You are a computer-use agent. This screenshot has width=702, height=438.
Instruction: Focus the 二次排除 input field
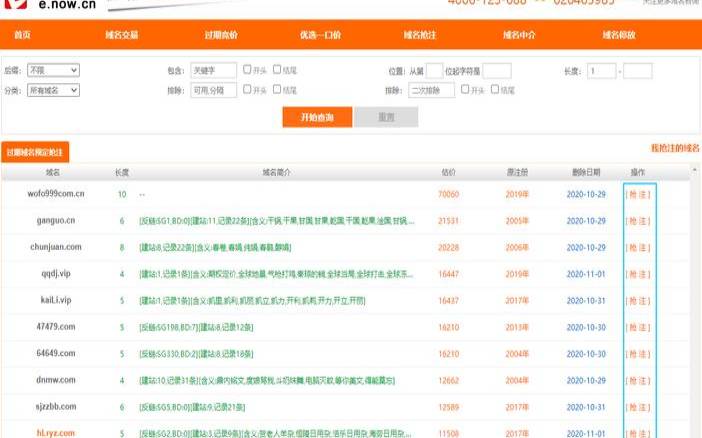[x=432, y=90]
